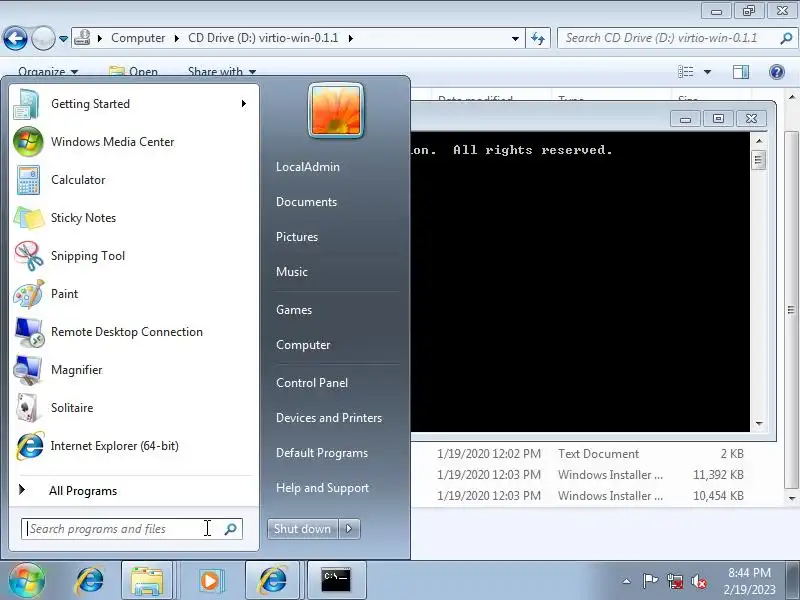
Task: Click Command Prompt scrollbar up arrow
Action: coord(759,140)
